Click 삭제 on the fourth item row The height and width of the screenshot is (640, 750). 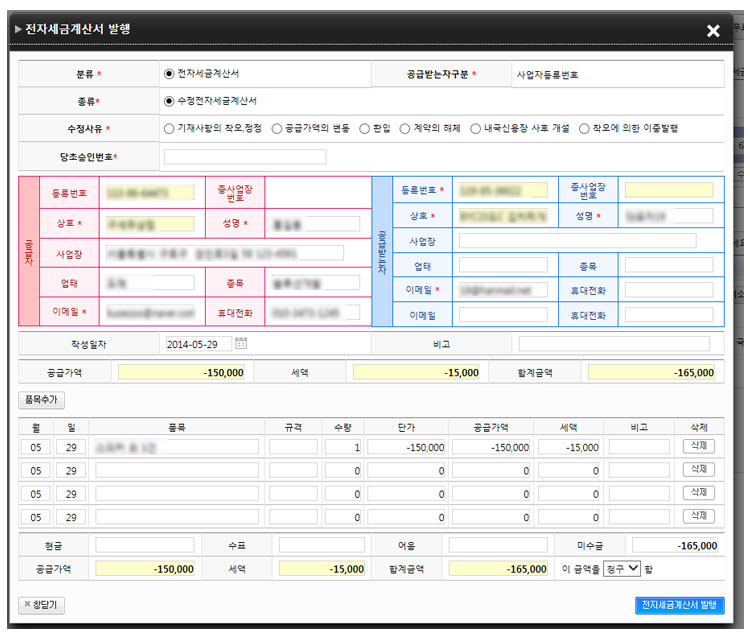point(699,516)
